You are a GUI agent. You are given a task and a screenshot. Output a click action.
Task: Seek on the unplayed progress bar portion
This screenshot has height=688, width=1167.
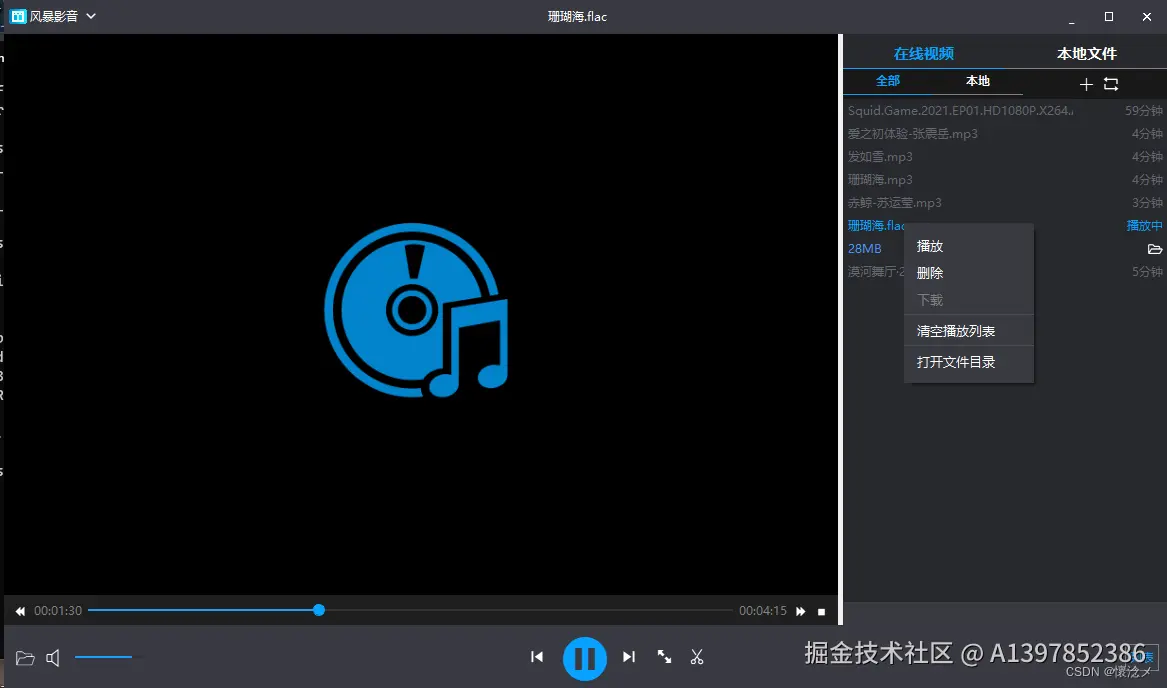pyautogui.click(x=528, y=610)
